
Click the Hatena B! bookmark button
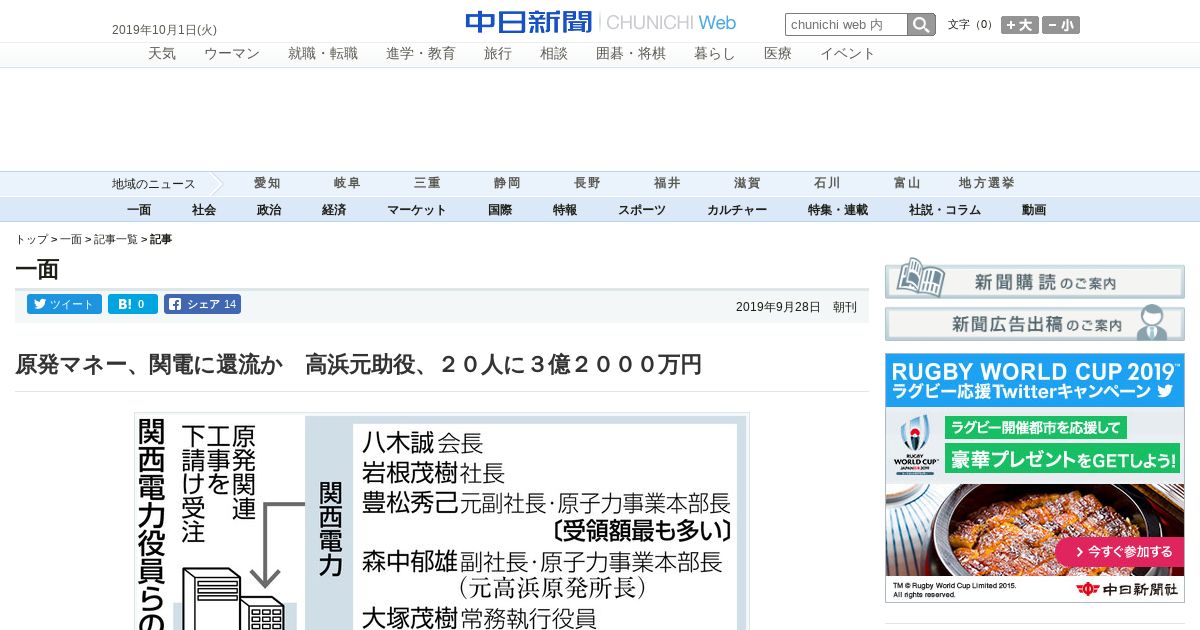click(x=133, y=304)
